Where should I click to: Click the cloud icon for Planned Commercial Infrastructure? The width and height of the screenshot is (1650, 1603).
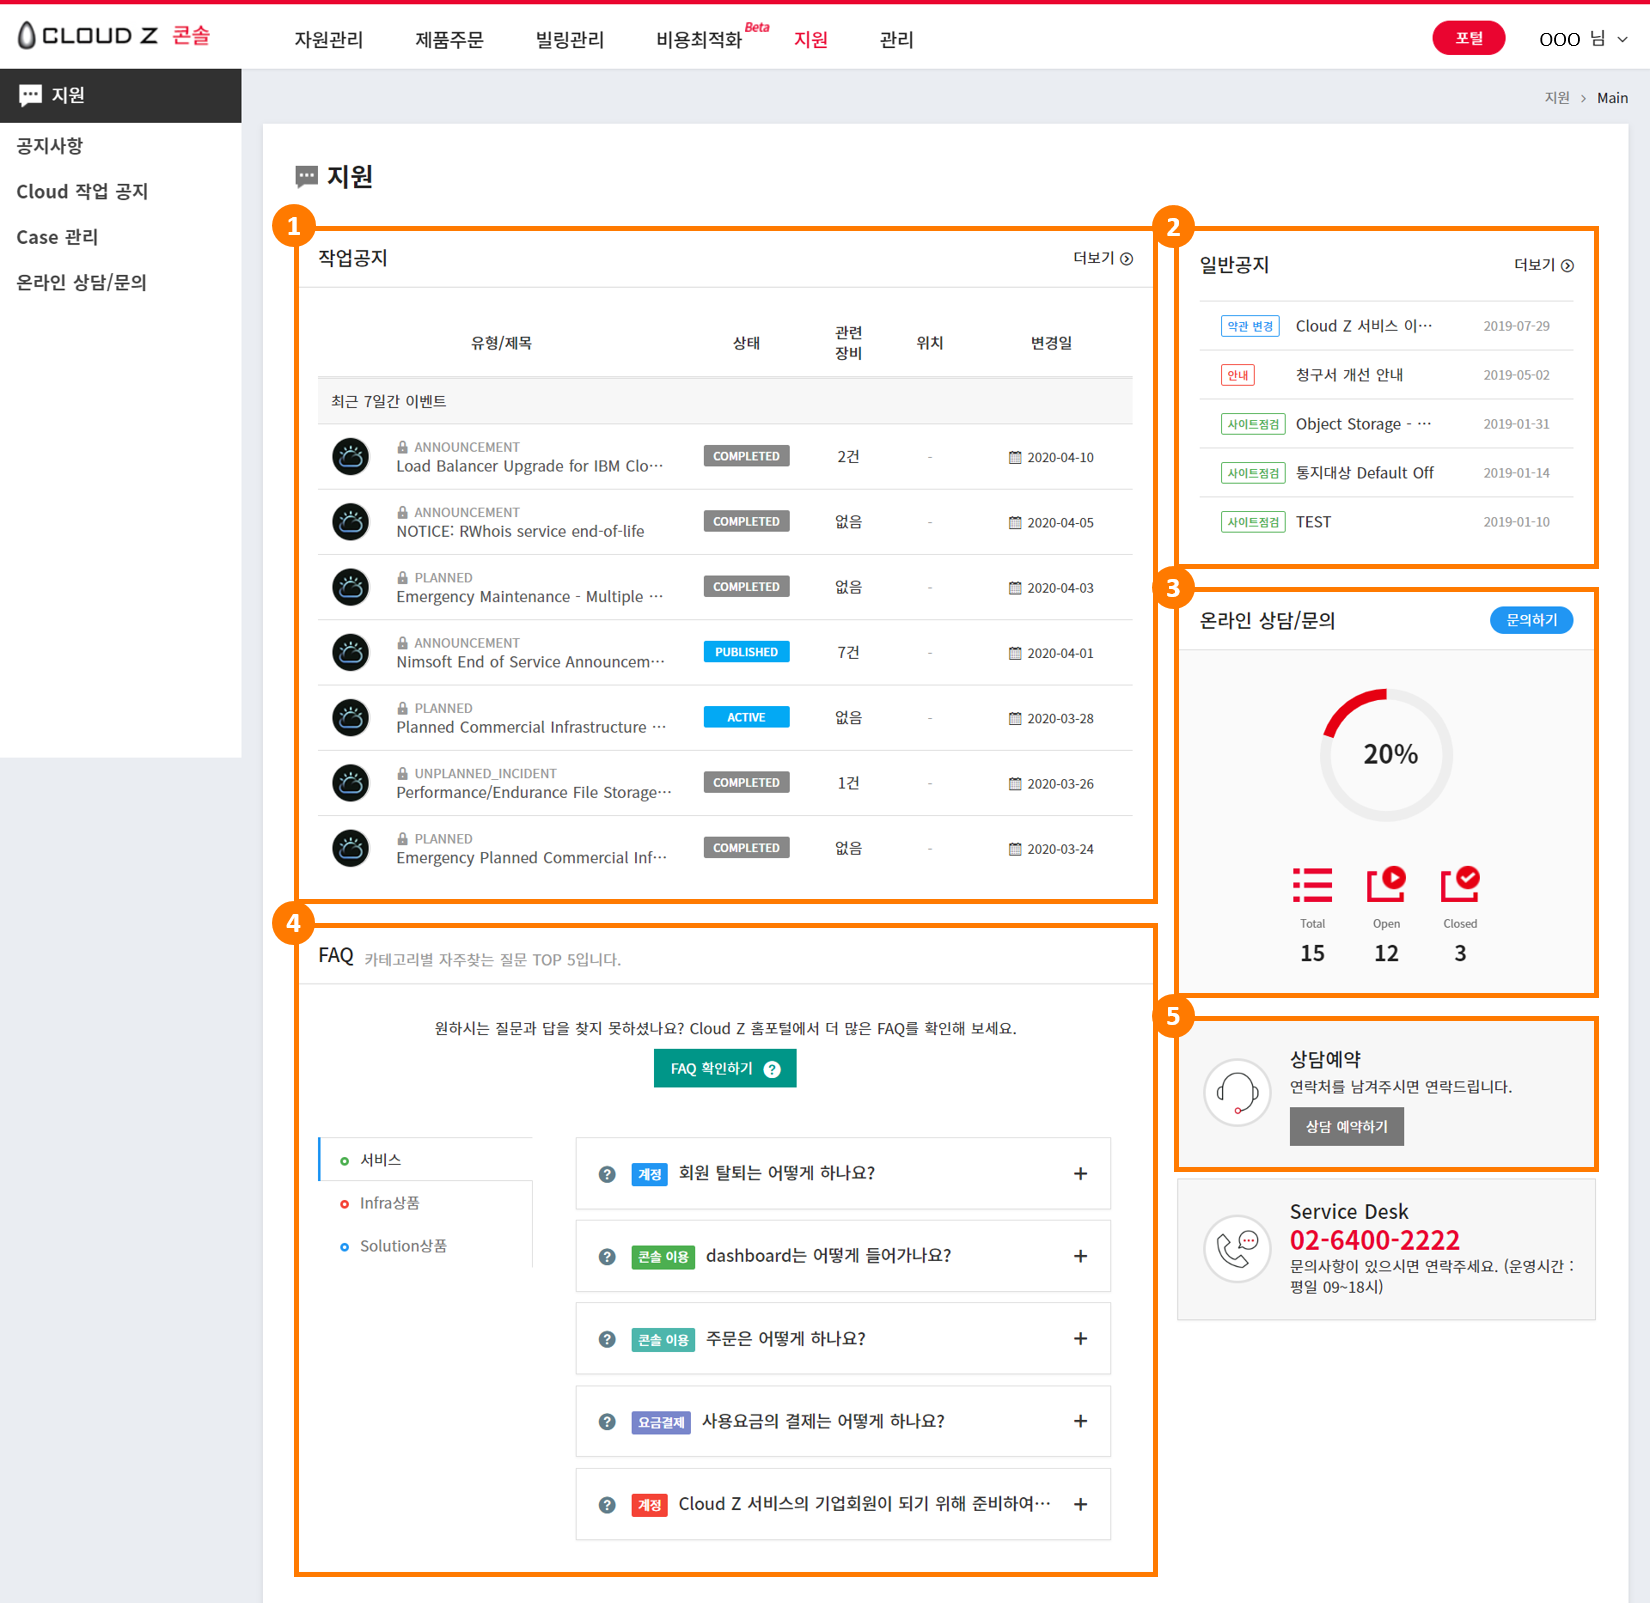(351, 718)
